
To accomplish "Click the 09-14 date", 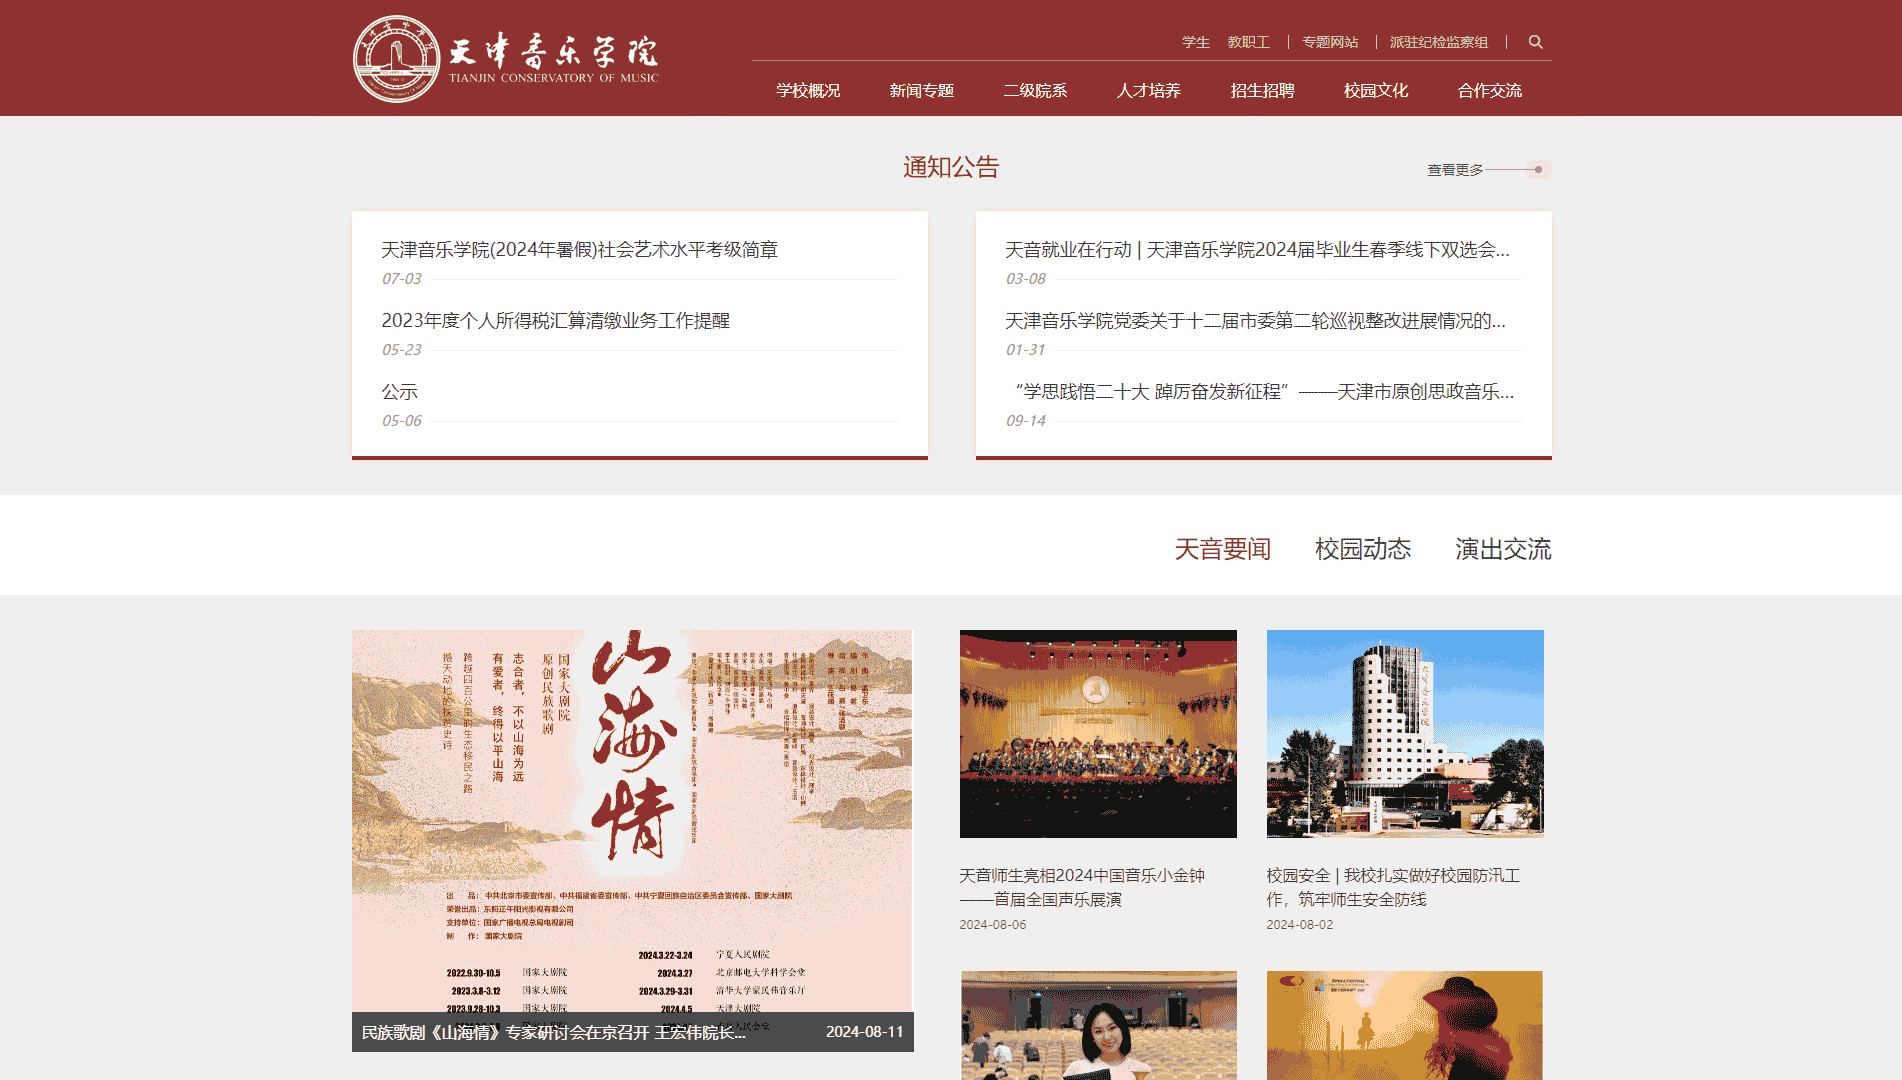I will (1026, 421).
